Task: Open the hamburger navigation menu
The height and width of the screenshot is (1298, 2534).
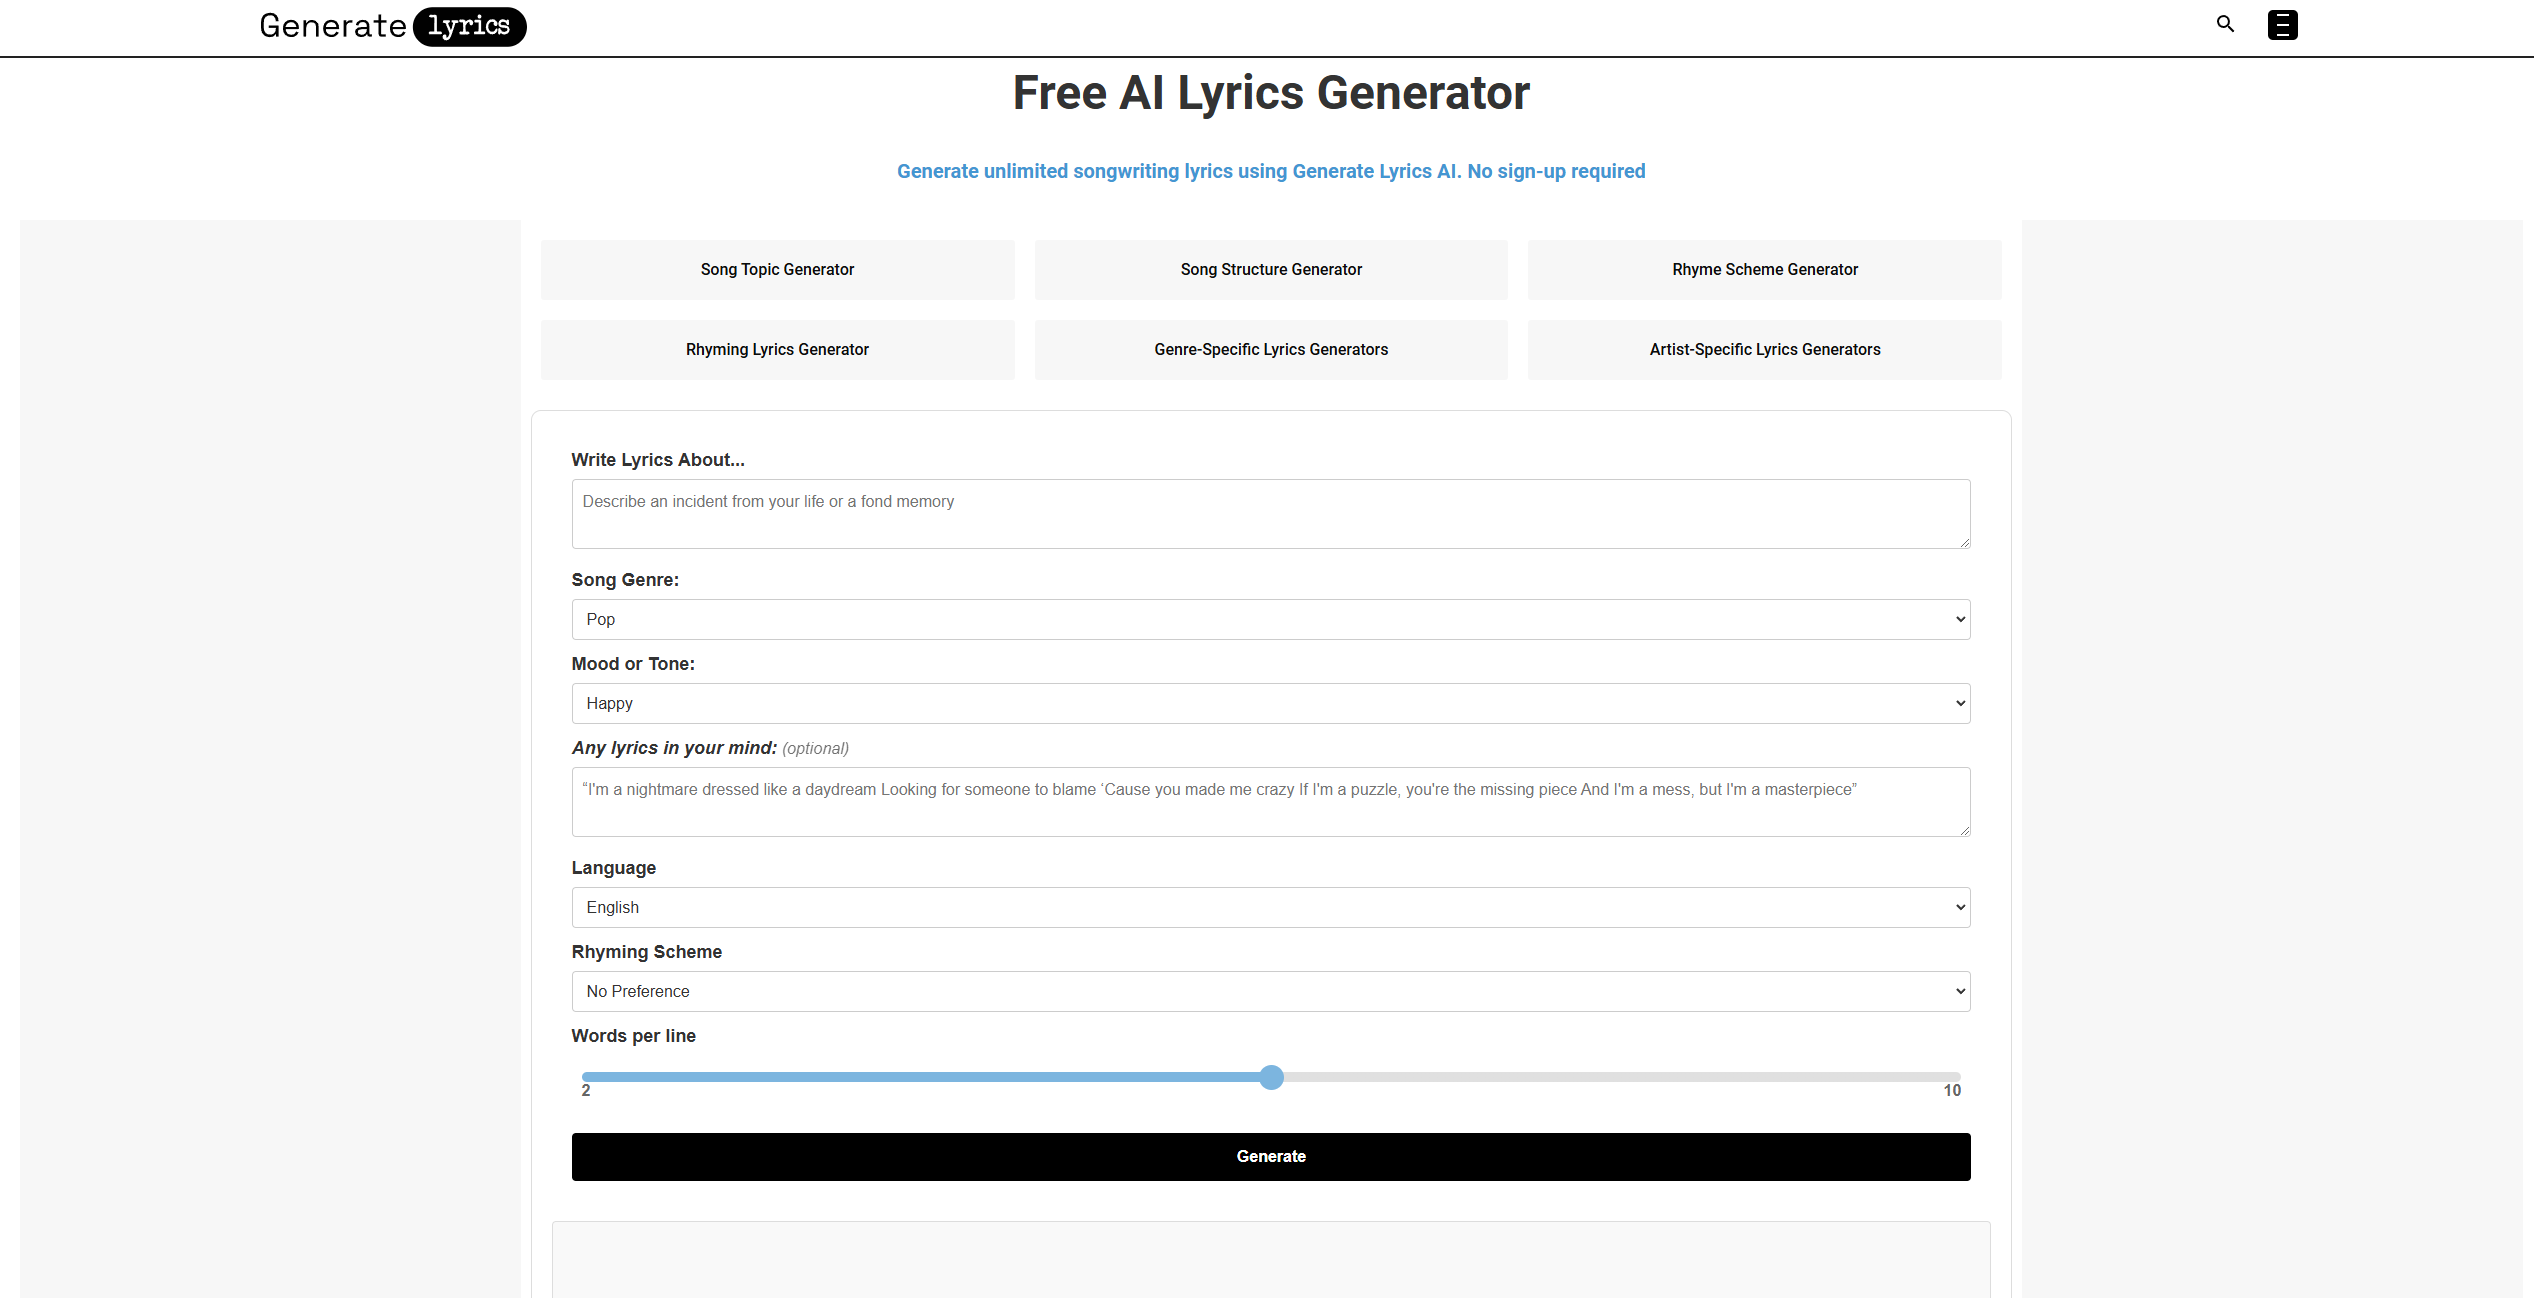Action: [2283, 24]
